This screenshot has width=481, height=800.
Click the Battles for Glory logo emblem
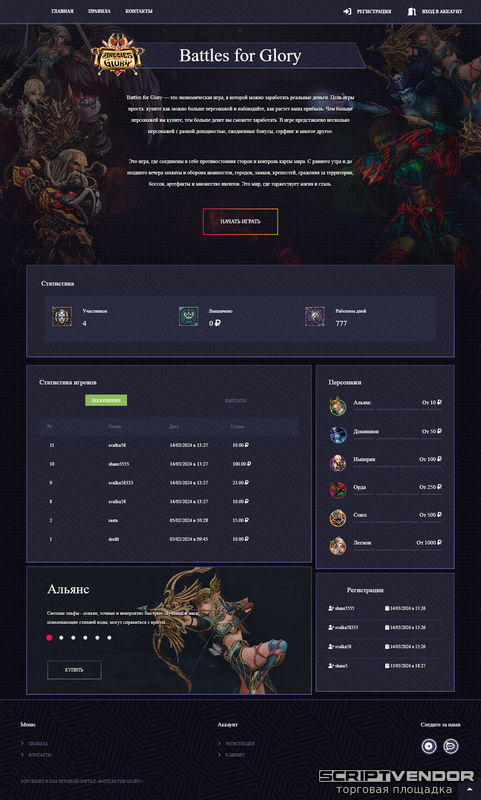coord(118,55)
